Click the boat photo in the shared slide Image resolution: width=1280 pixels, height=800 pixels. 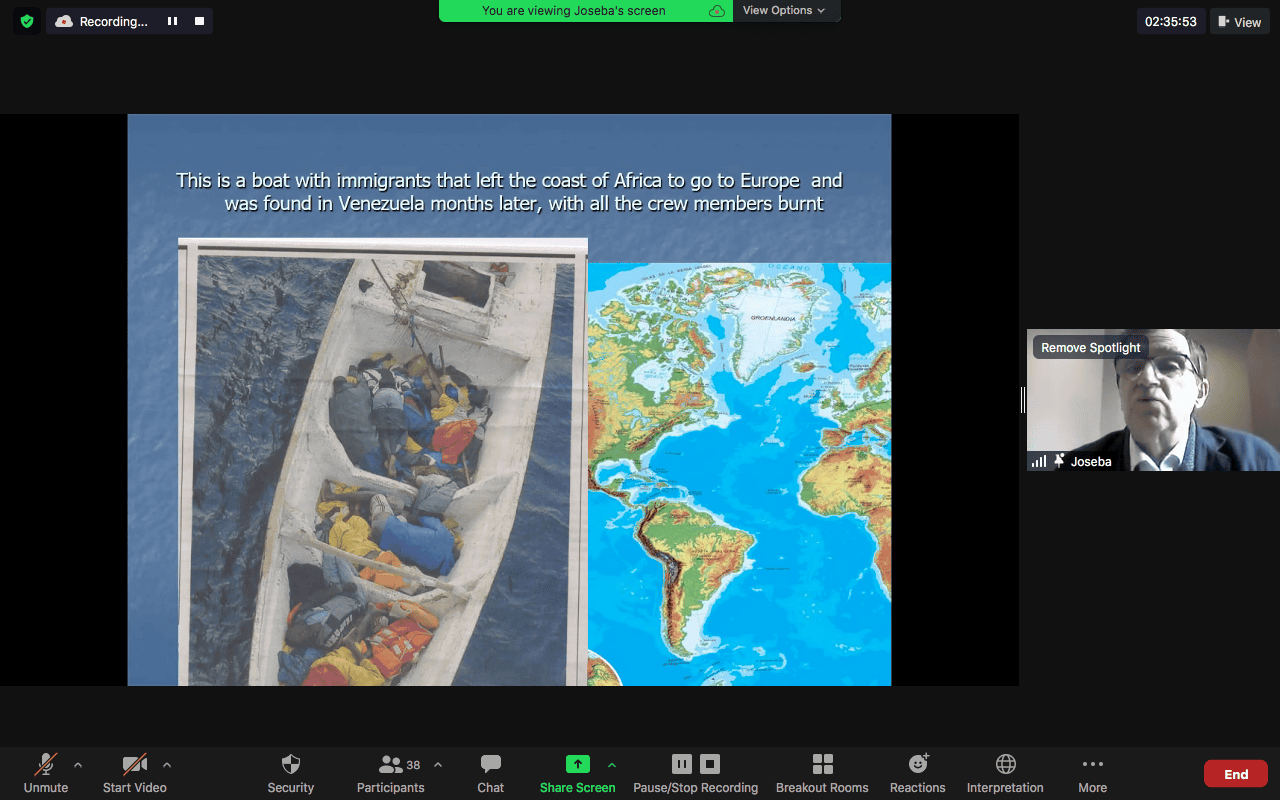click(382, 462)
